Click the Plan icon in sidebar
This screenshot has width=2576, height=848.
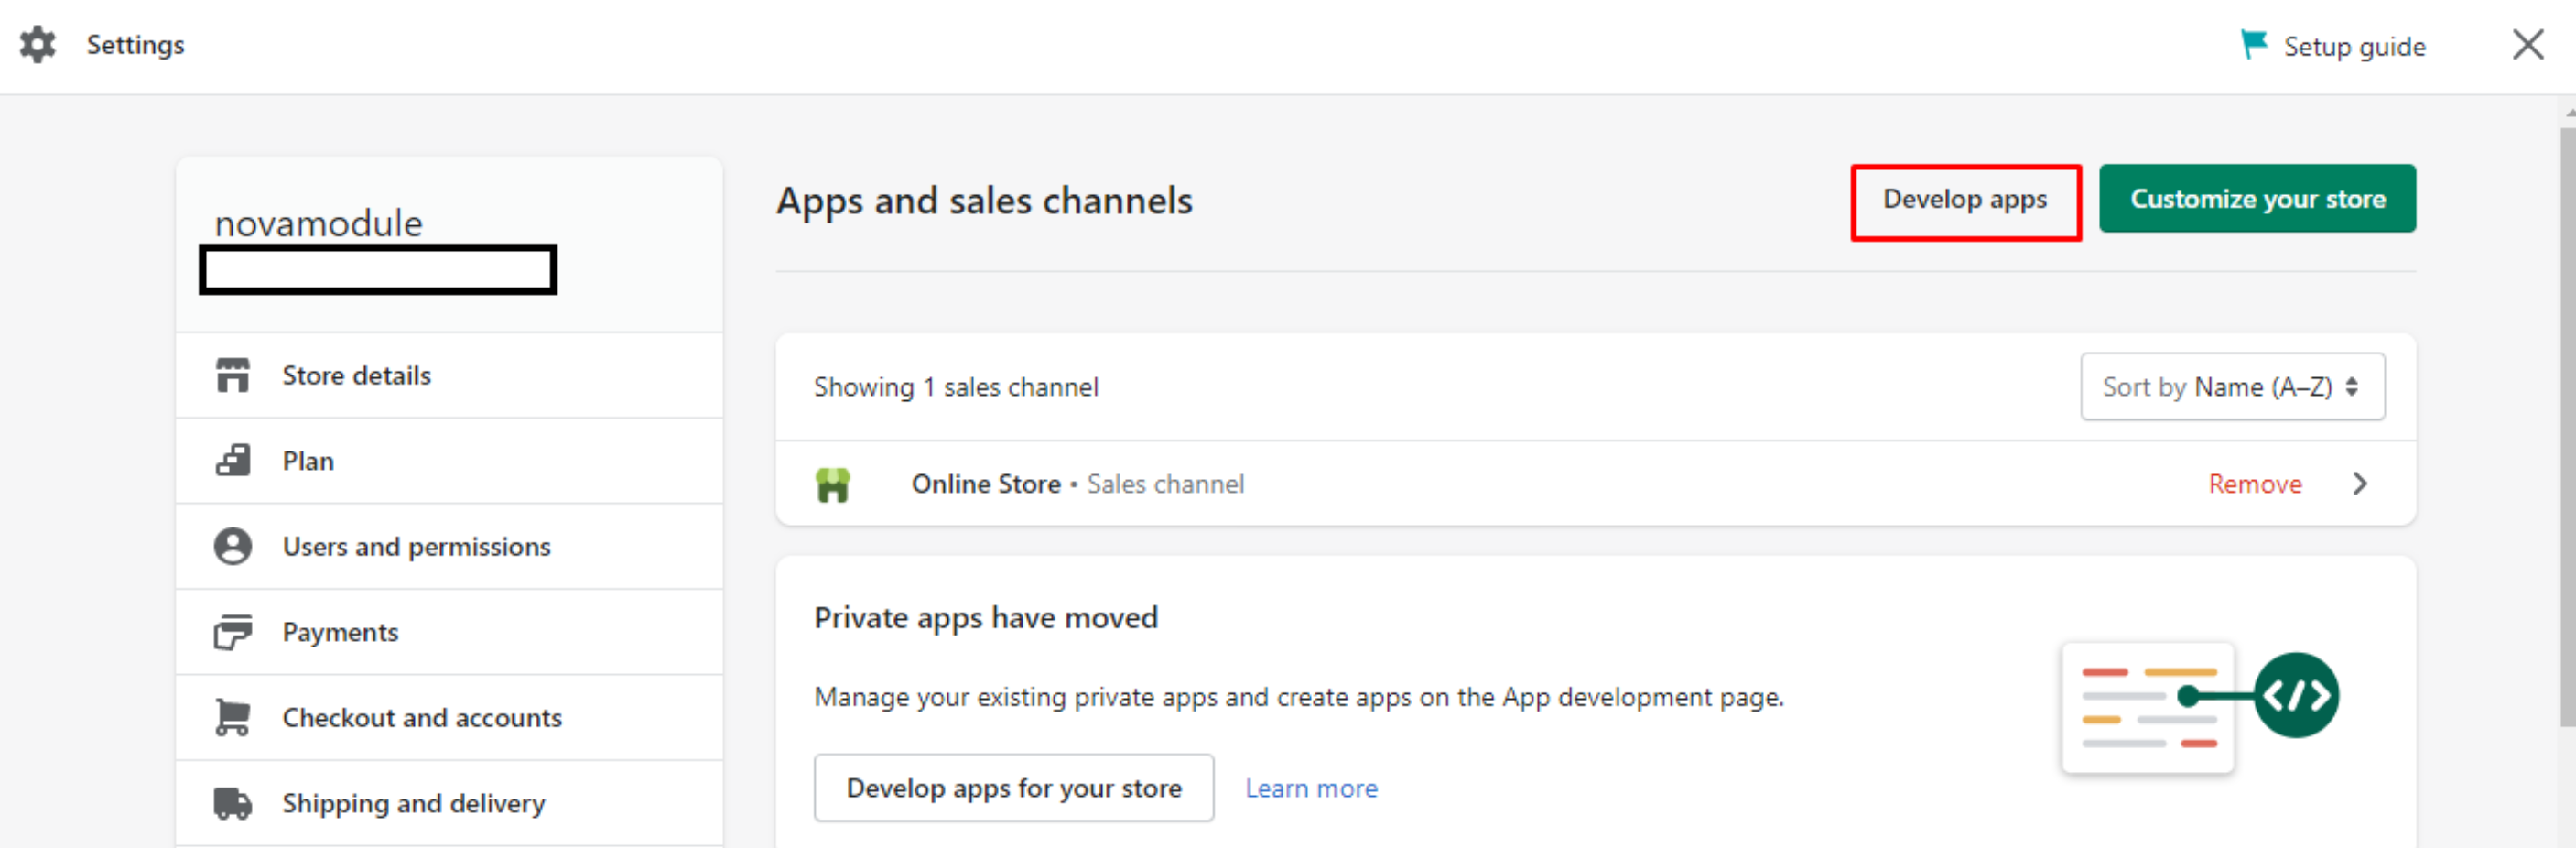pos(233,461)
